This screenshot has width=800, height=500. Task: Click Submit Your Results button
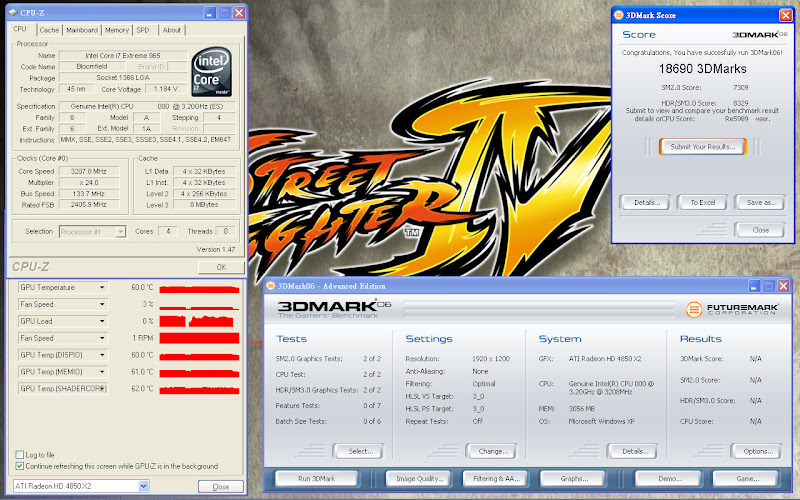[x=703, y=147]
